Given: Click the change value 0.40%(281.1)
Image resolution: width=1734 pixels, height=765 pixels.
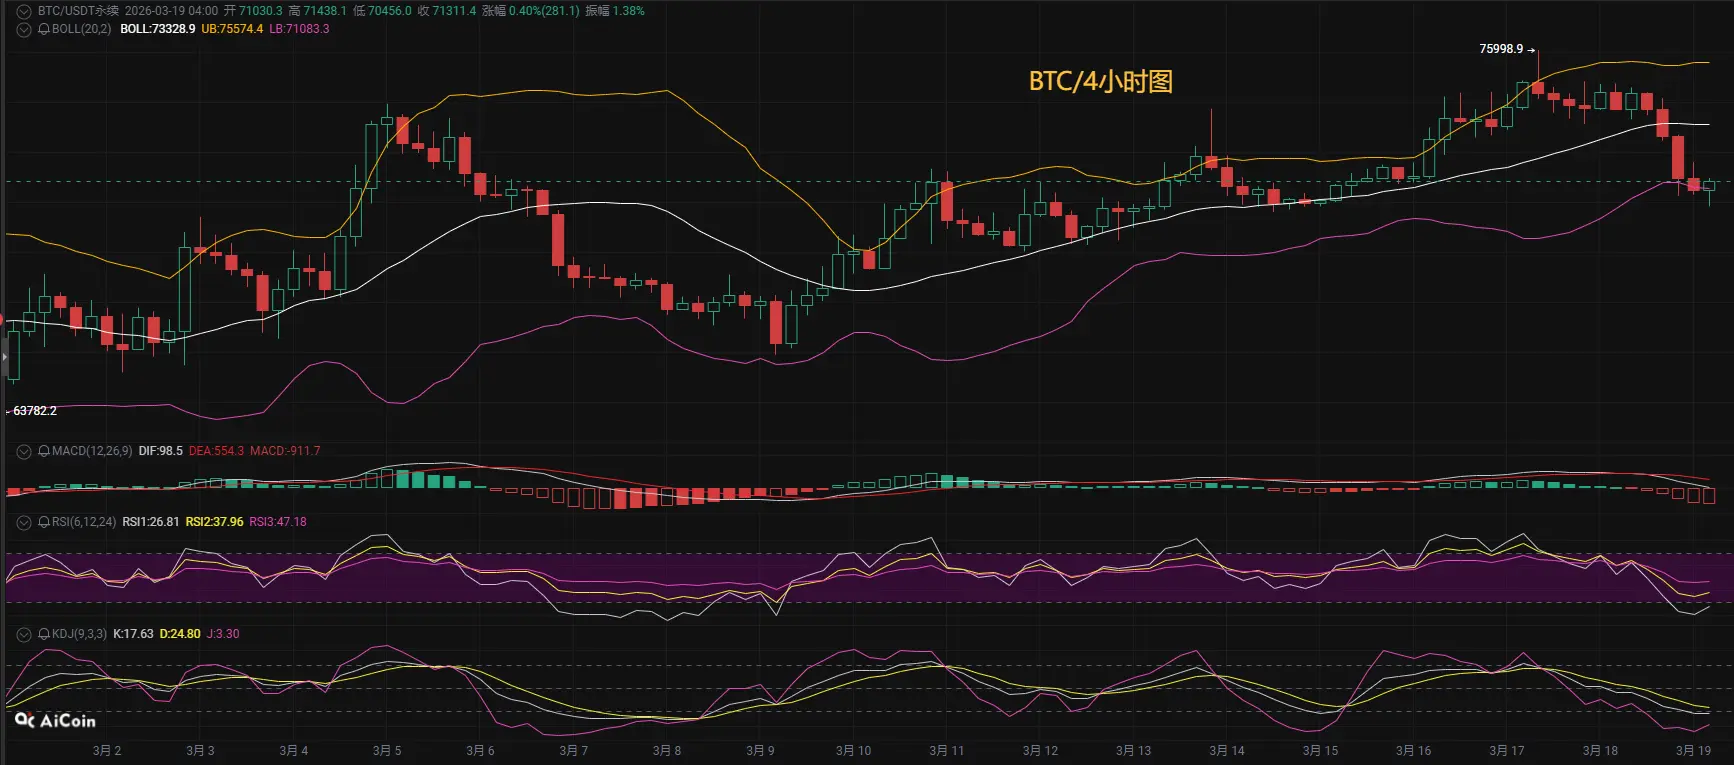Looking at the screenshot, I should 544,11.
